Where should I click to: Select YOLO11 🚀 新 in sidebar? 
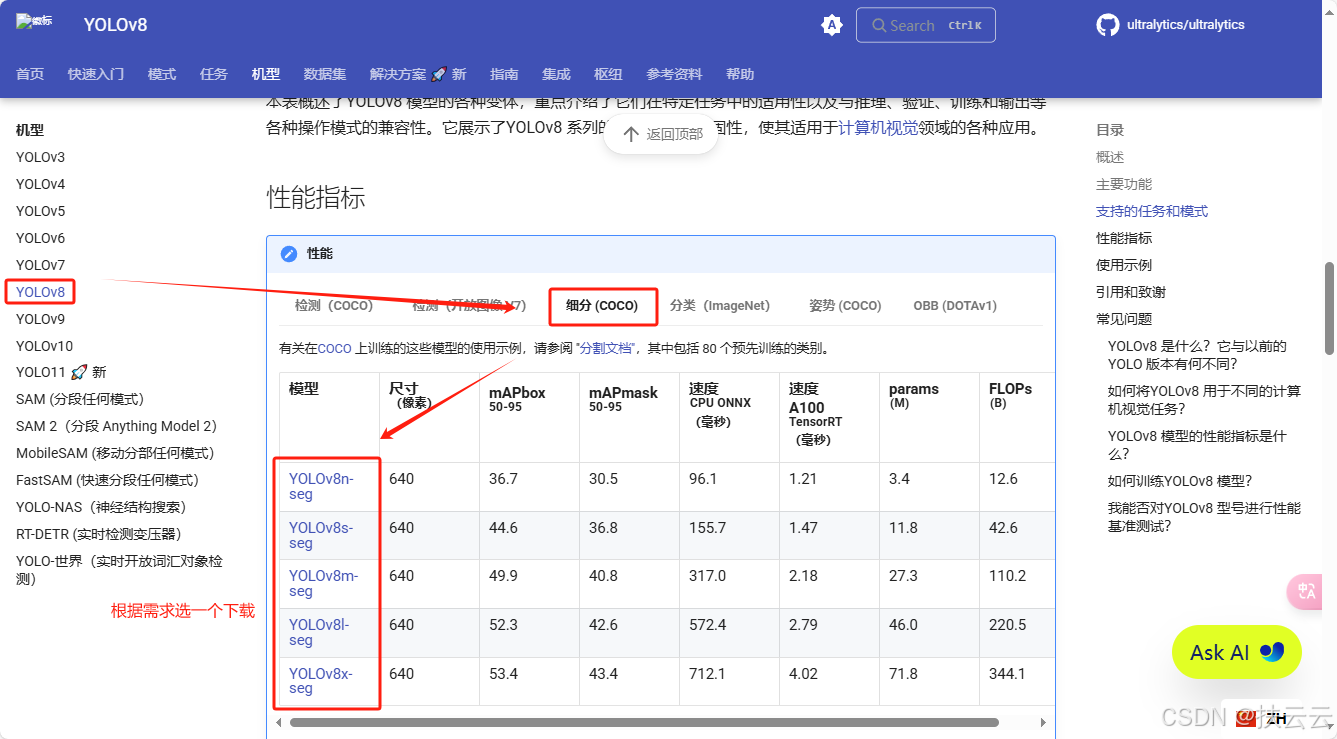coord(61,372)
